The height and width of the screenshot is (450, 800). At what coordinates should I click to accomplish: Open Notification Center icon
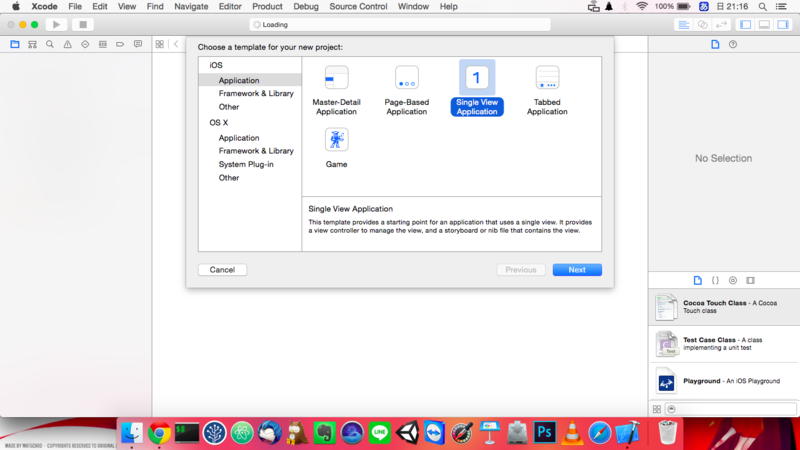click(781, 7)
